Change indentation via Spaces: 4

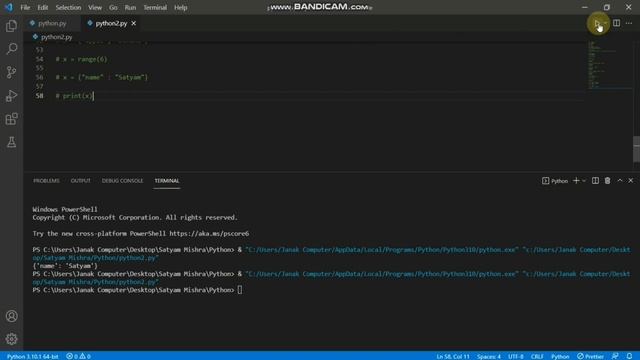(489, 356)
